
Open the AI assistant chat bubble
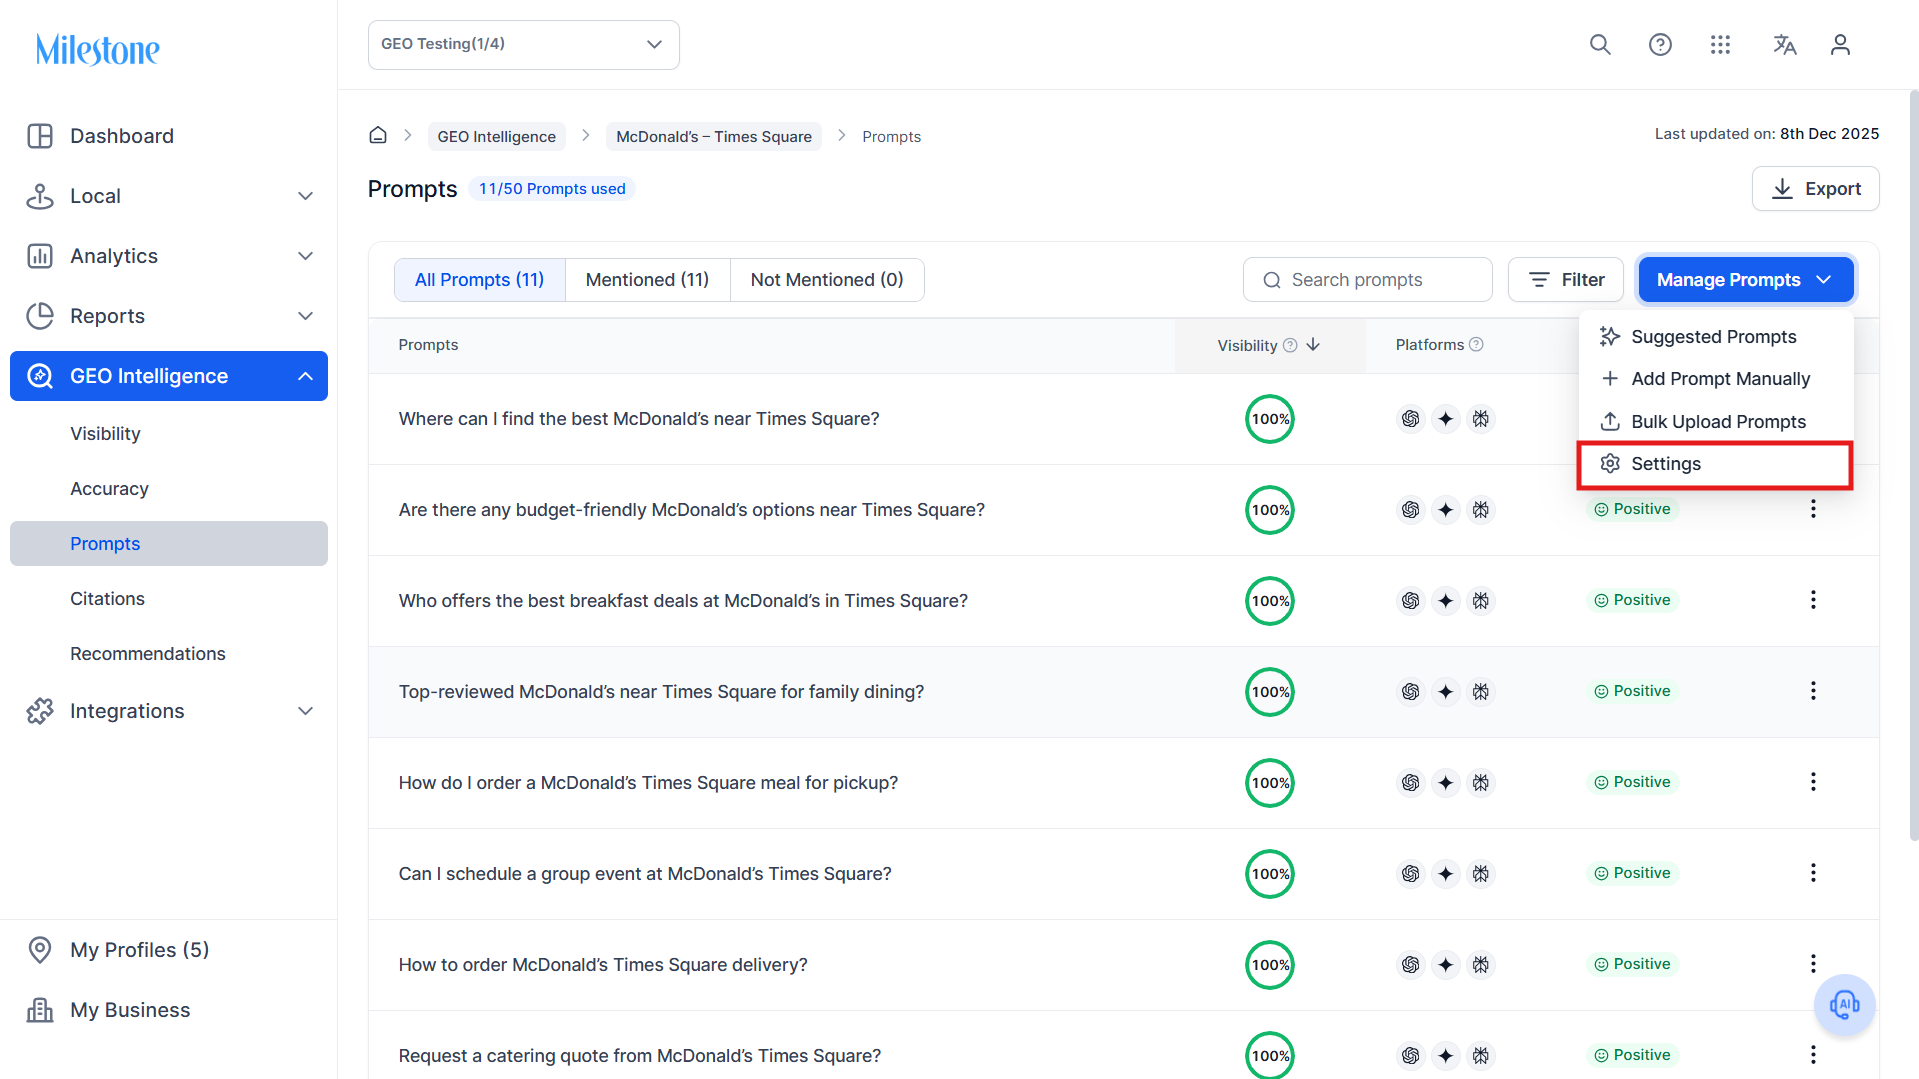1844,1004
